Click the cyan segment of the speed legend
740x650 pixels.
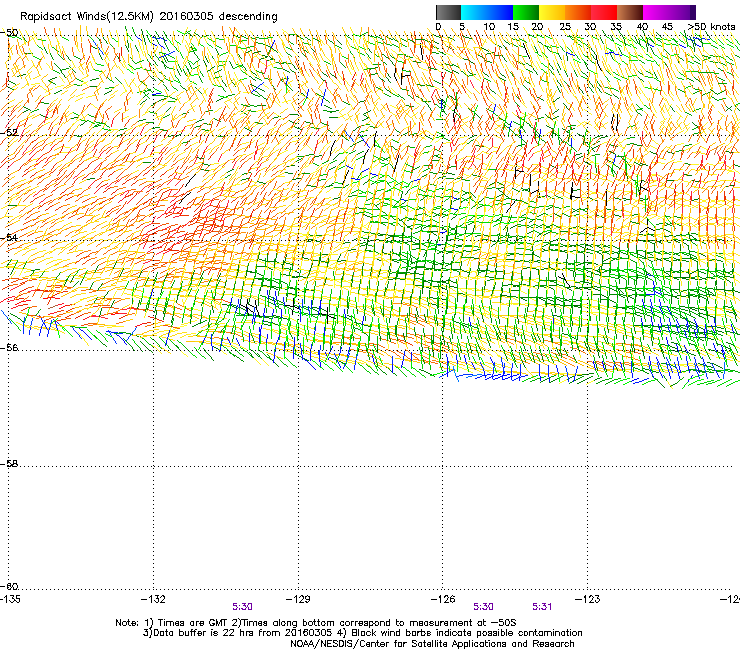474,12
